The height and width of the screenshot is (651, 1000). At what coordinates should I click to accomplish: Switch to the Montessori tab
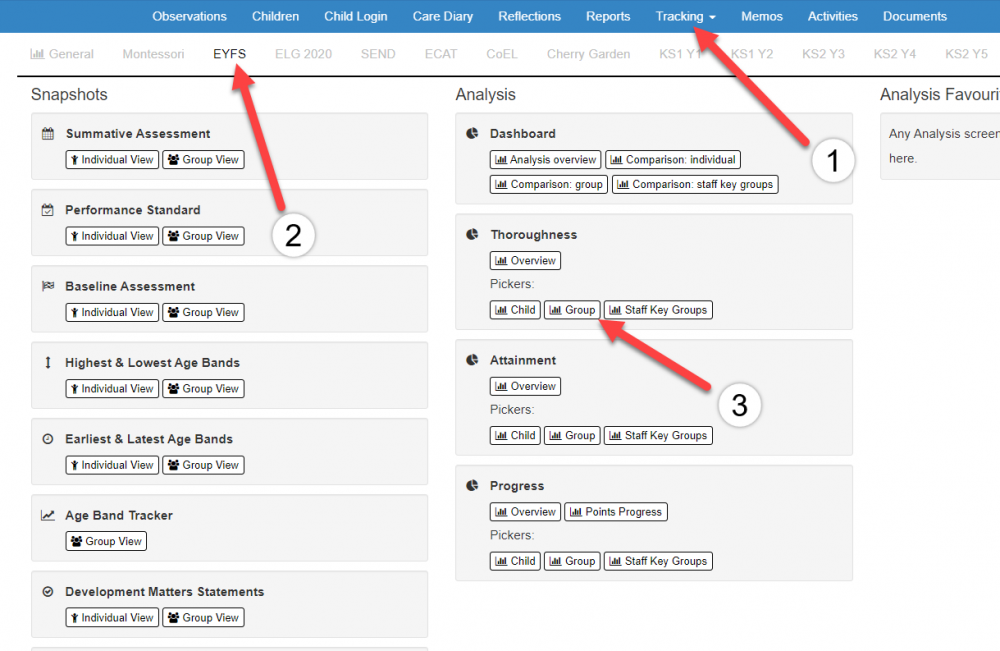(x=153, y=54)
